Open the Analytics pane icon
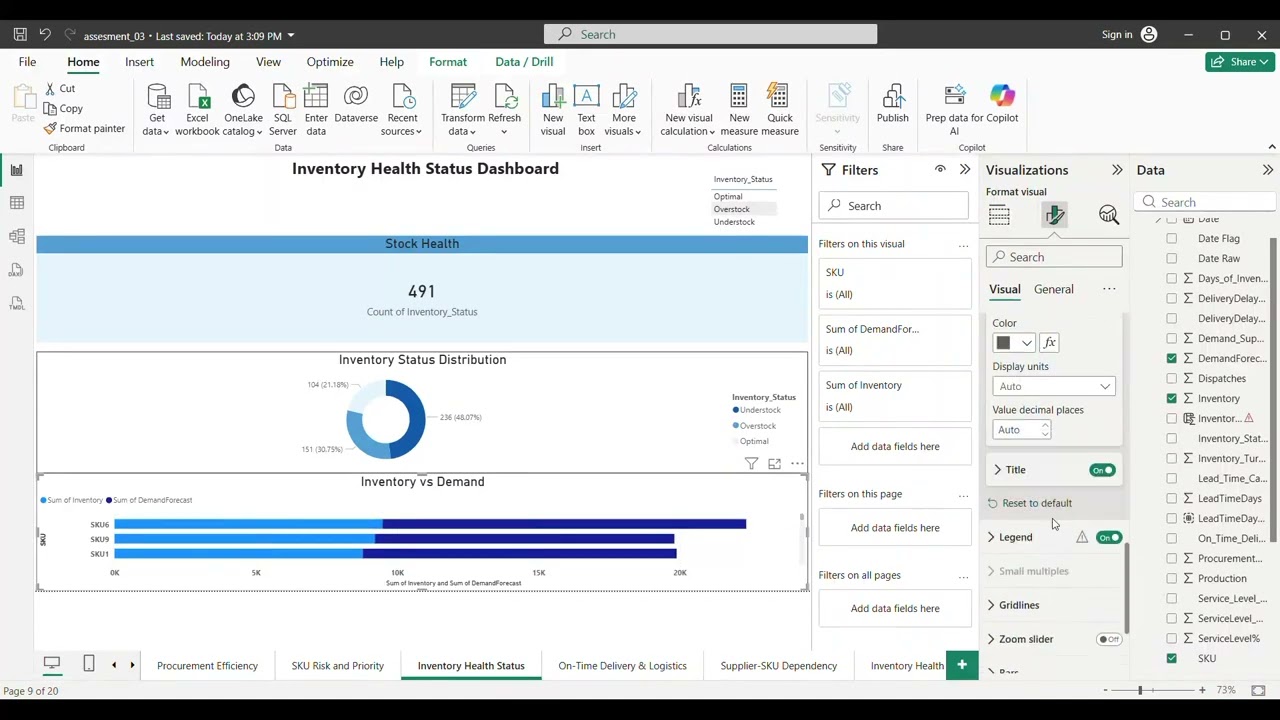The height and width of the screenshot is (720, 1280). [x=1108, y=215]
